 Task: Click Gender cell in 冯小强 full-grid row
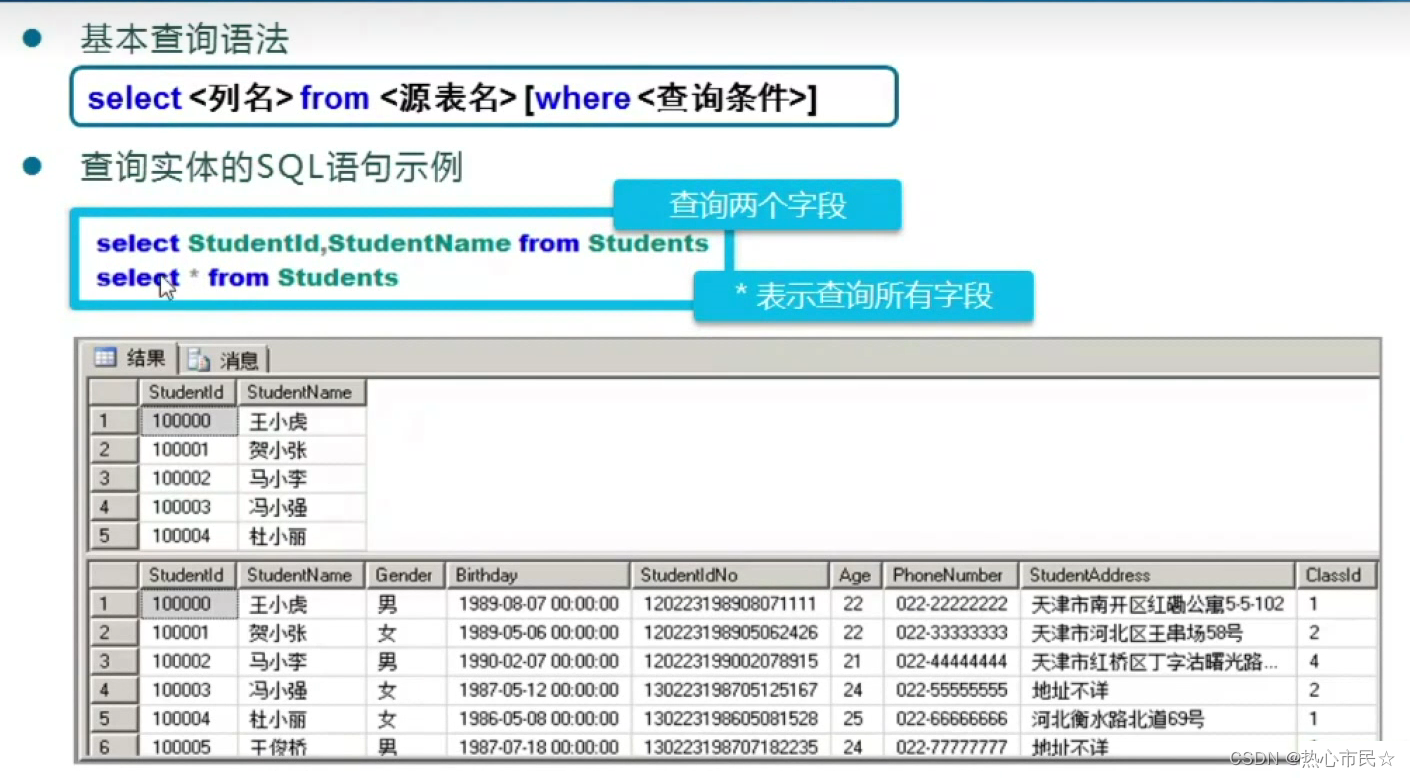[404, 690]
